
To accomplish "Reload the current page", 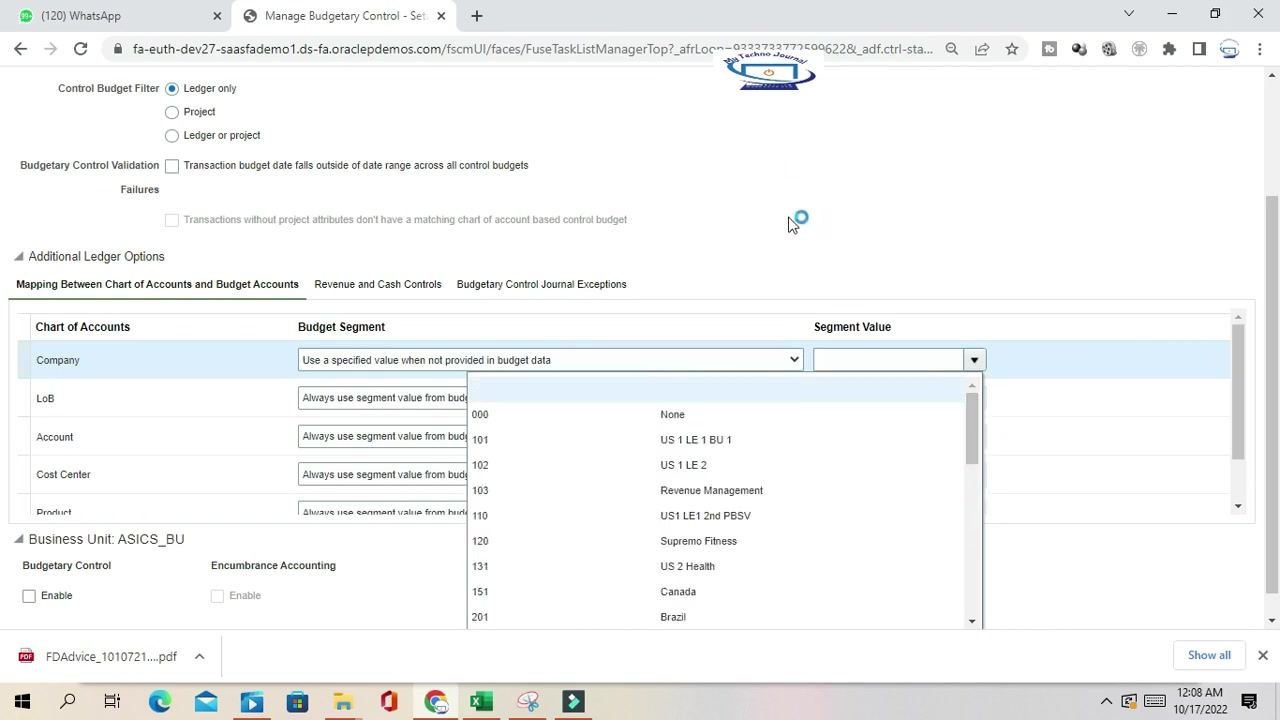I will (81, 48).
